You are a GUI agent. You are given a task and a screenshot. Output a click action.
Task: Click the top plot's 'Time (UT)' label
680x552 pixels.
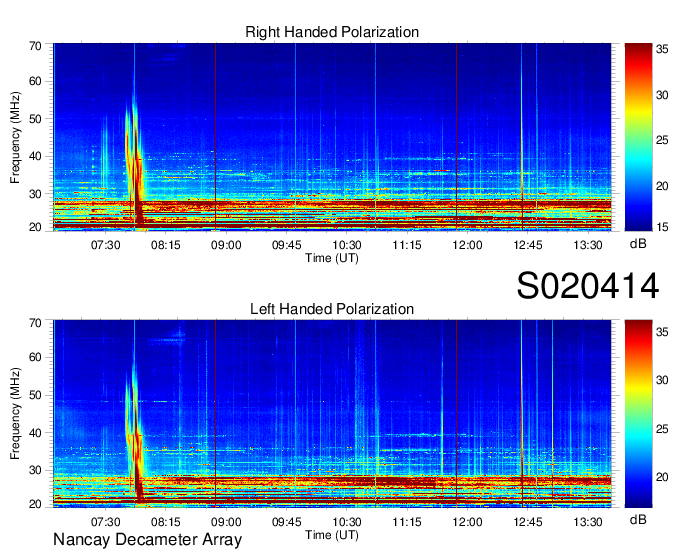pos(332,258)
